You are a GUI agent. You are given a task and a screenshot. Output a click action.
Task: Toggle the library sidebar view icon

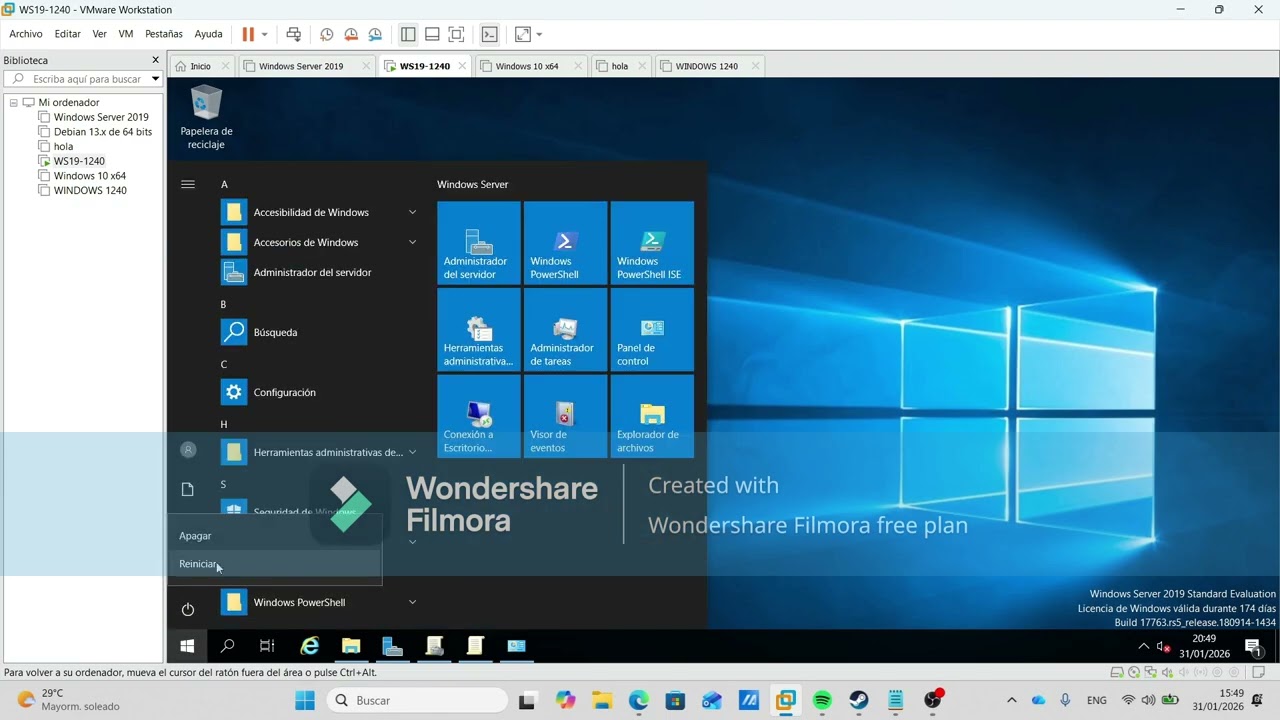[408, 34]
